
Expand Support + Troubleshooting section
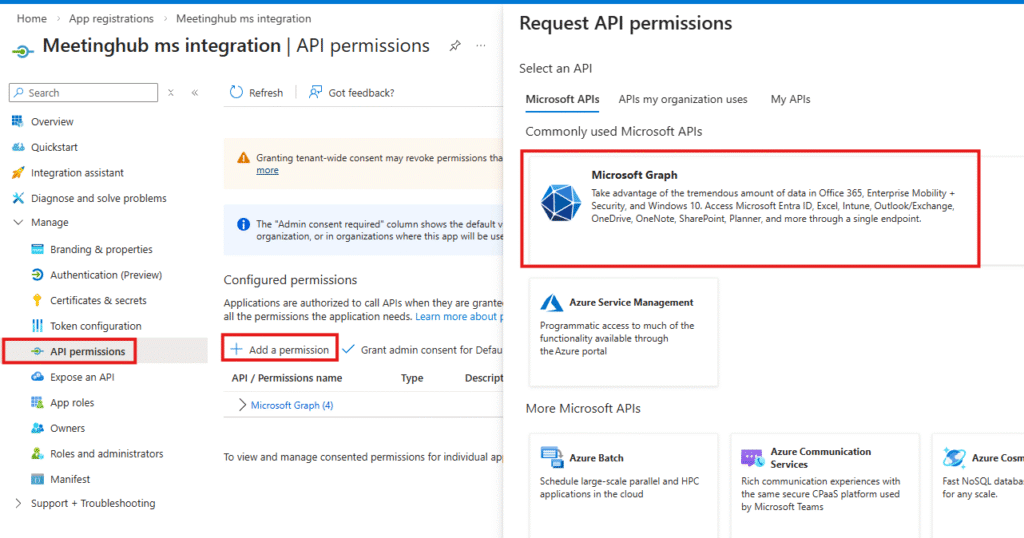(18, 503)
